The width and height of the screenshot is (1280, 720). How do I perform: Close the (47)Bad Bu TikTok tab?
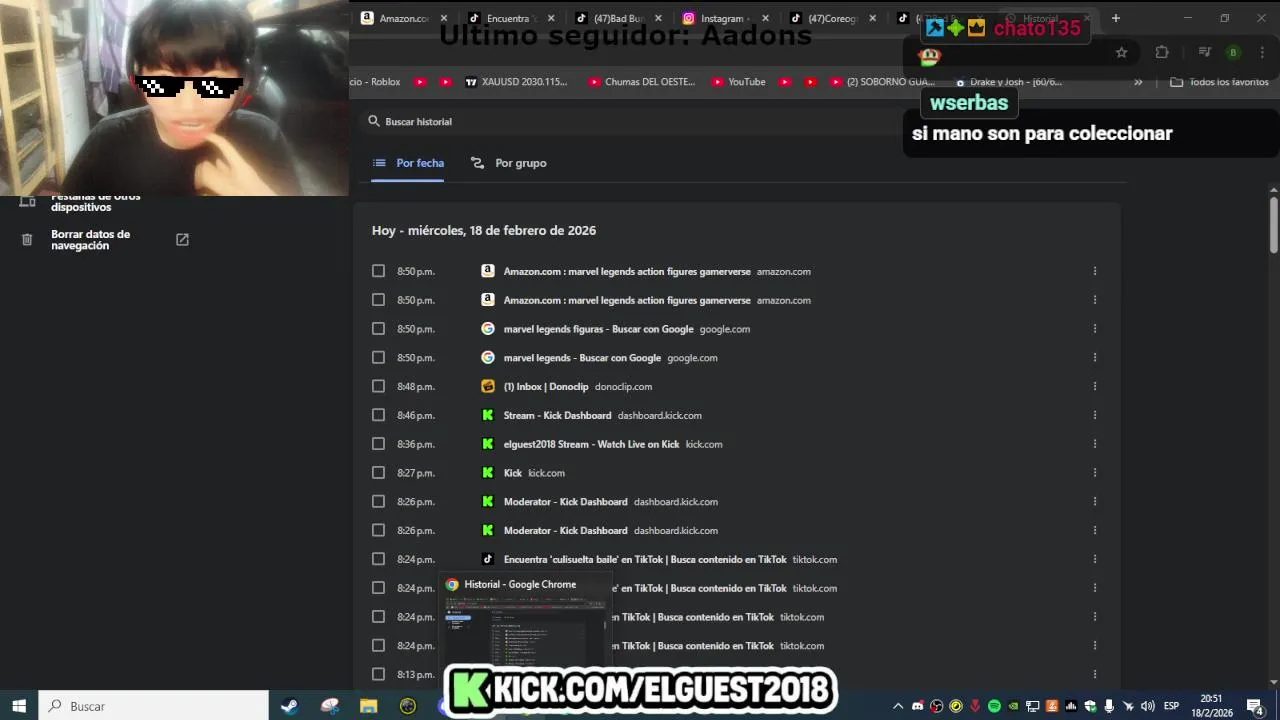pyautogui.click(x=658, y=18)
